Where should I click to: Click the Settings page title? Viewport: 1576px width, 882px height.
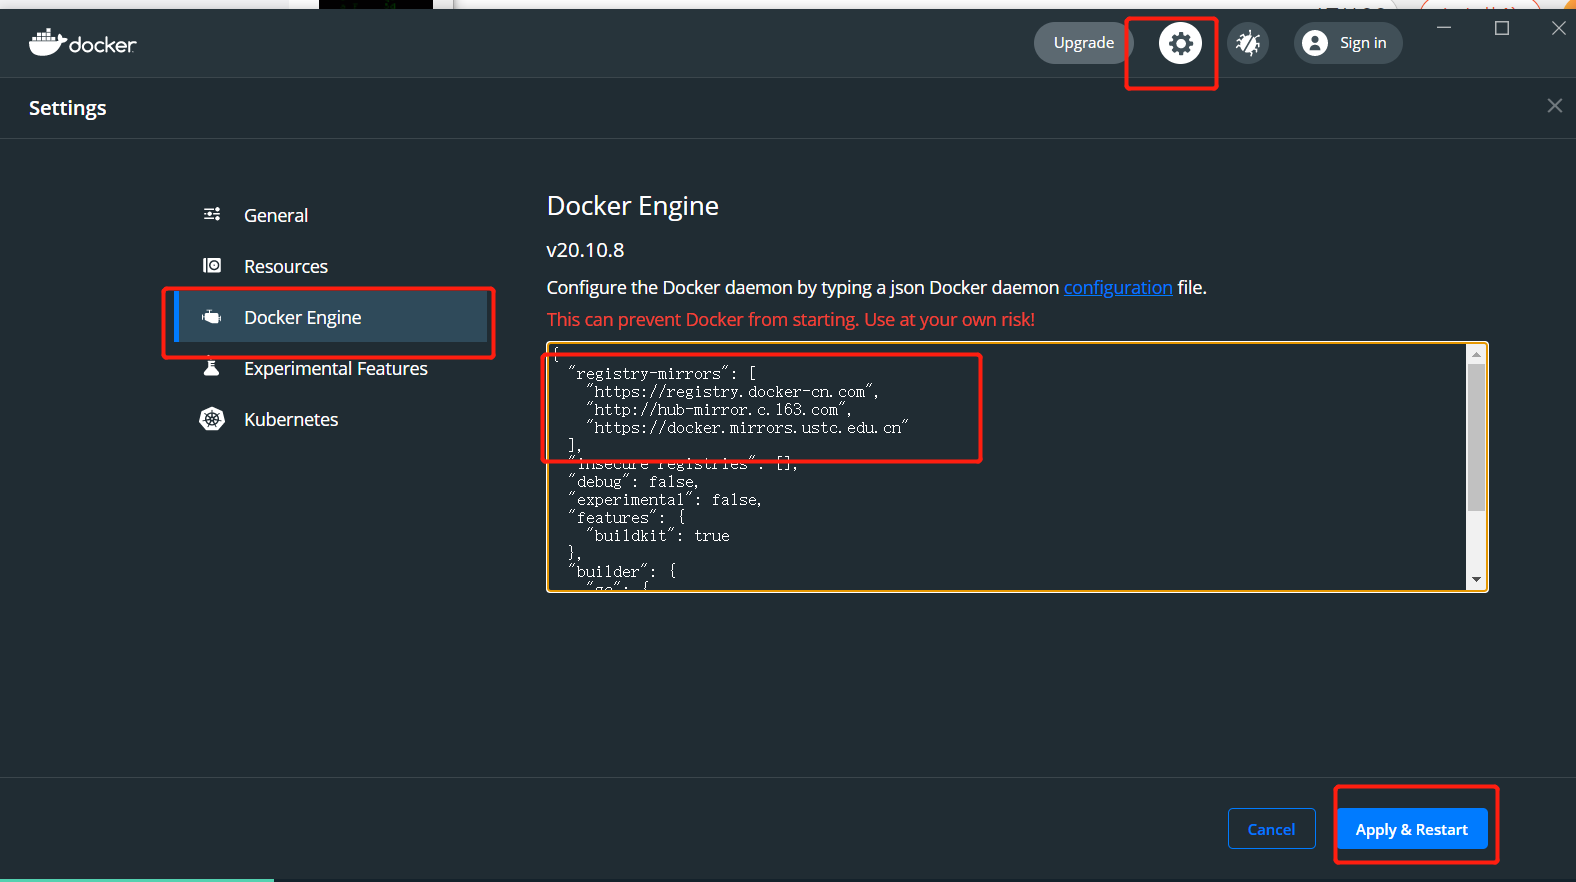click(67, 108)
